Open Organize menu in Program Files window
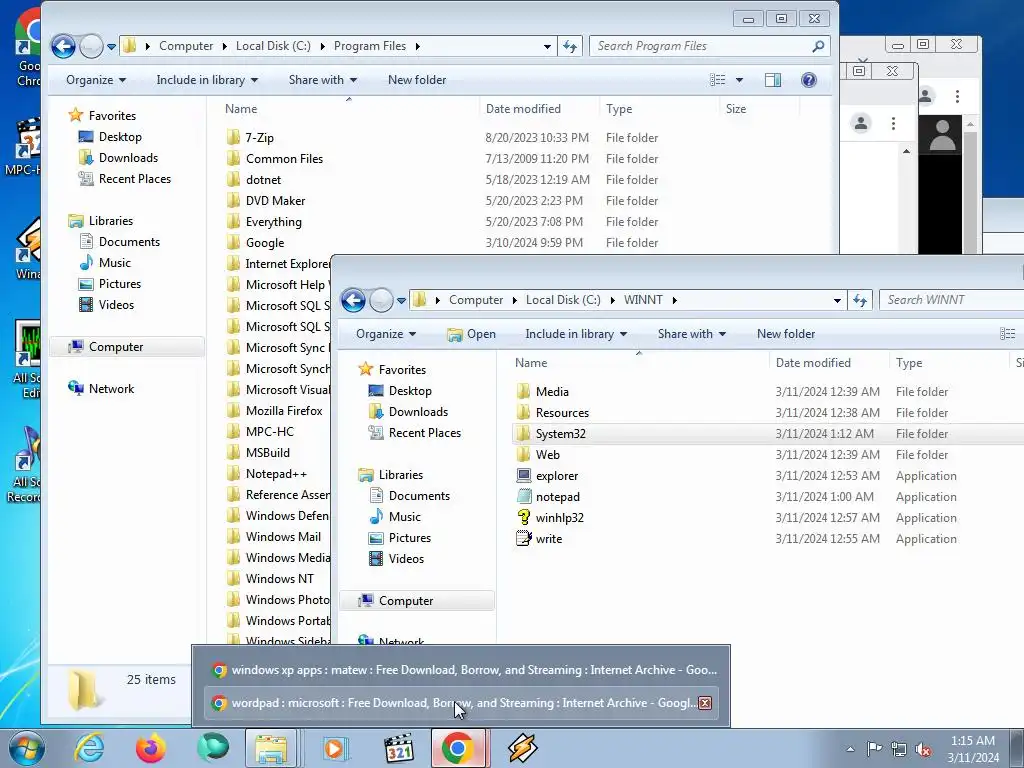Image resolution: width=1024 pixels, height=768 pixels. (96, 80)
